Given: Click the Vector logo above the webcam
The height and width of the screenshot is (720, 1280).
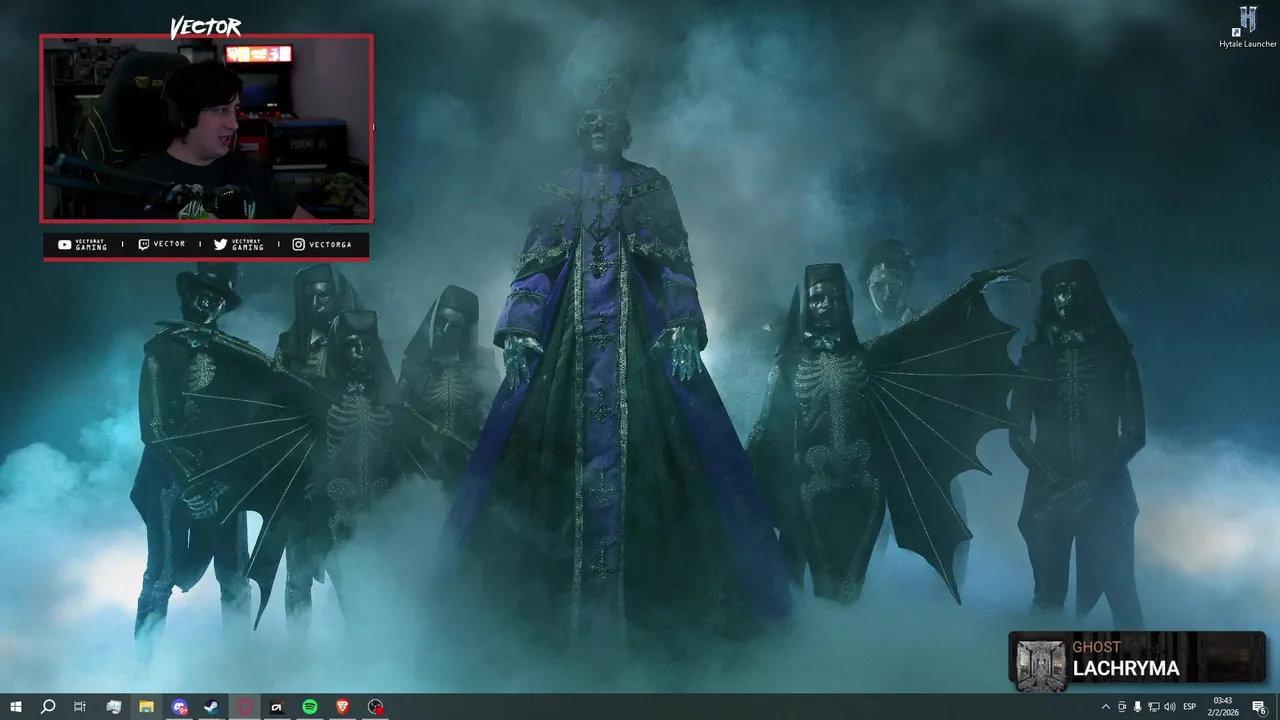Looking at the screenshot, I should [x=206, y=27].
